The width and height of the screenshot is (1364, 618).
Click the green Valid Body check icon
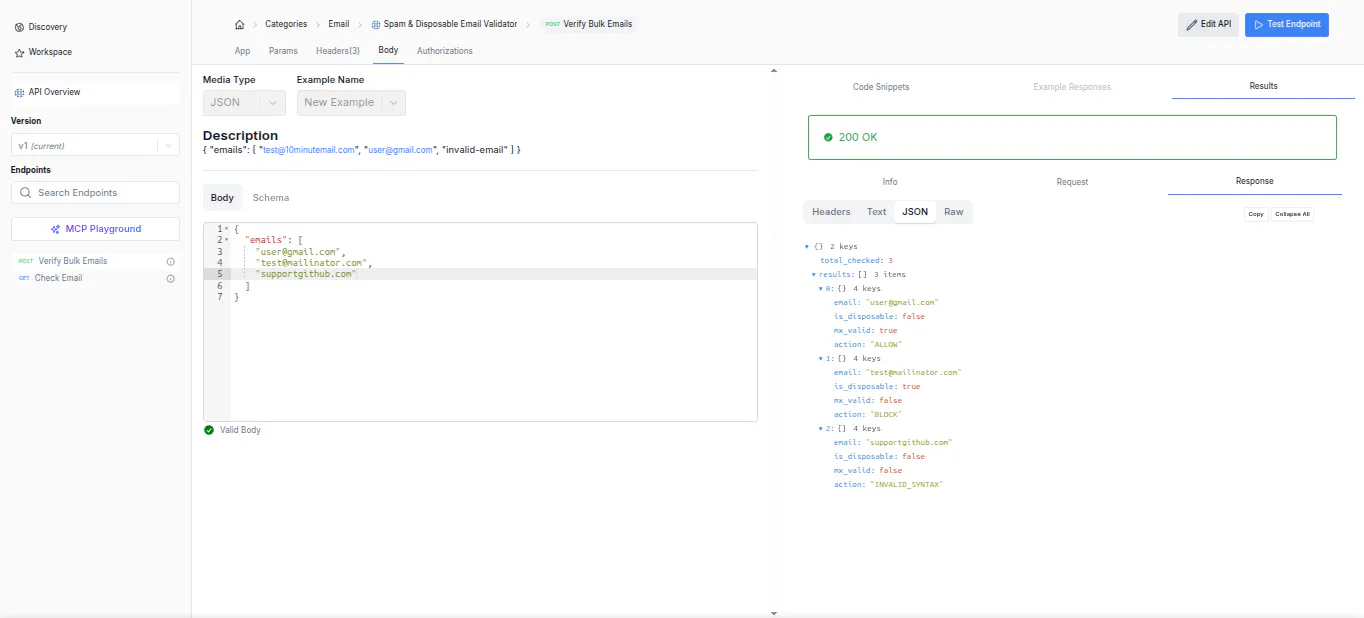click(209, 430)
